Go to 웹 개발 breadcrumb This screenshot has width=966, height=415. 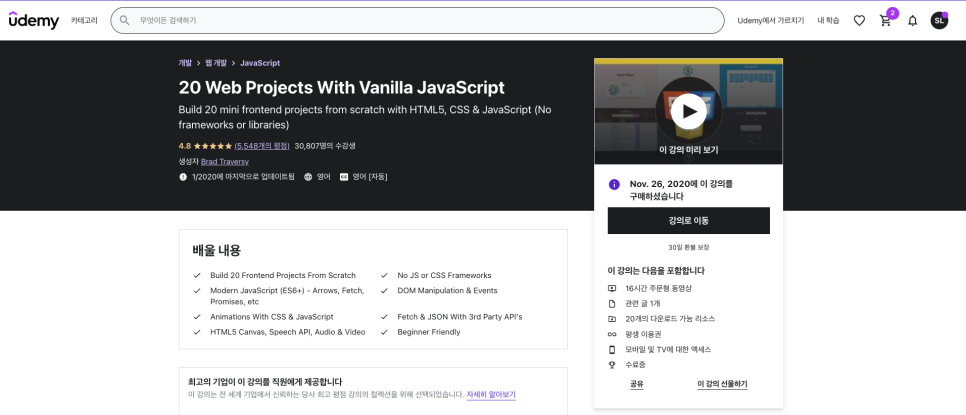(x=216, y=63)
